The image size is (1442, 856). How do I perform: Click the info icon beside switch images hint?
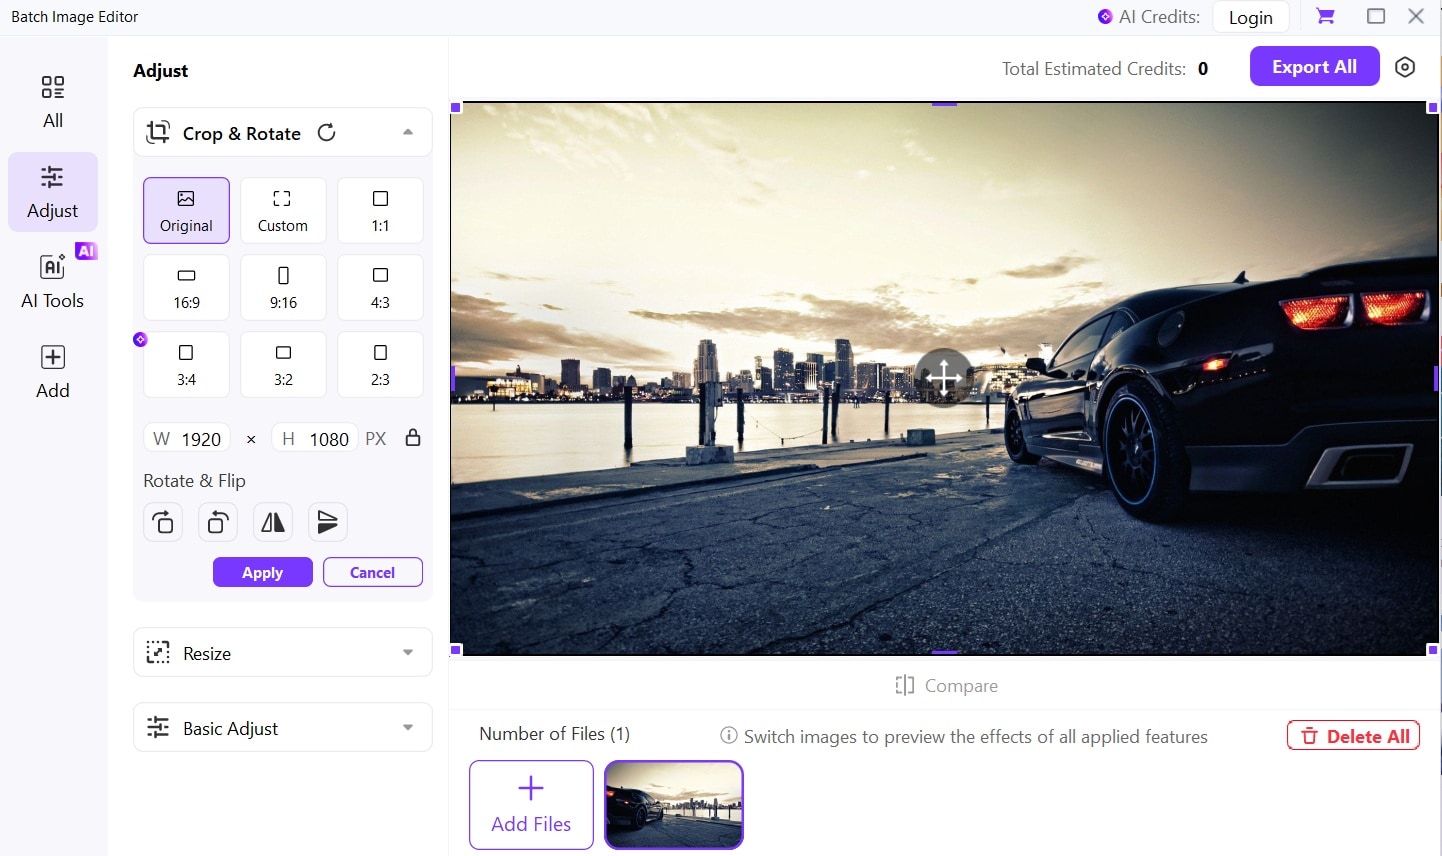pos(729,736)
